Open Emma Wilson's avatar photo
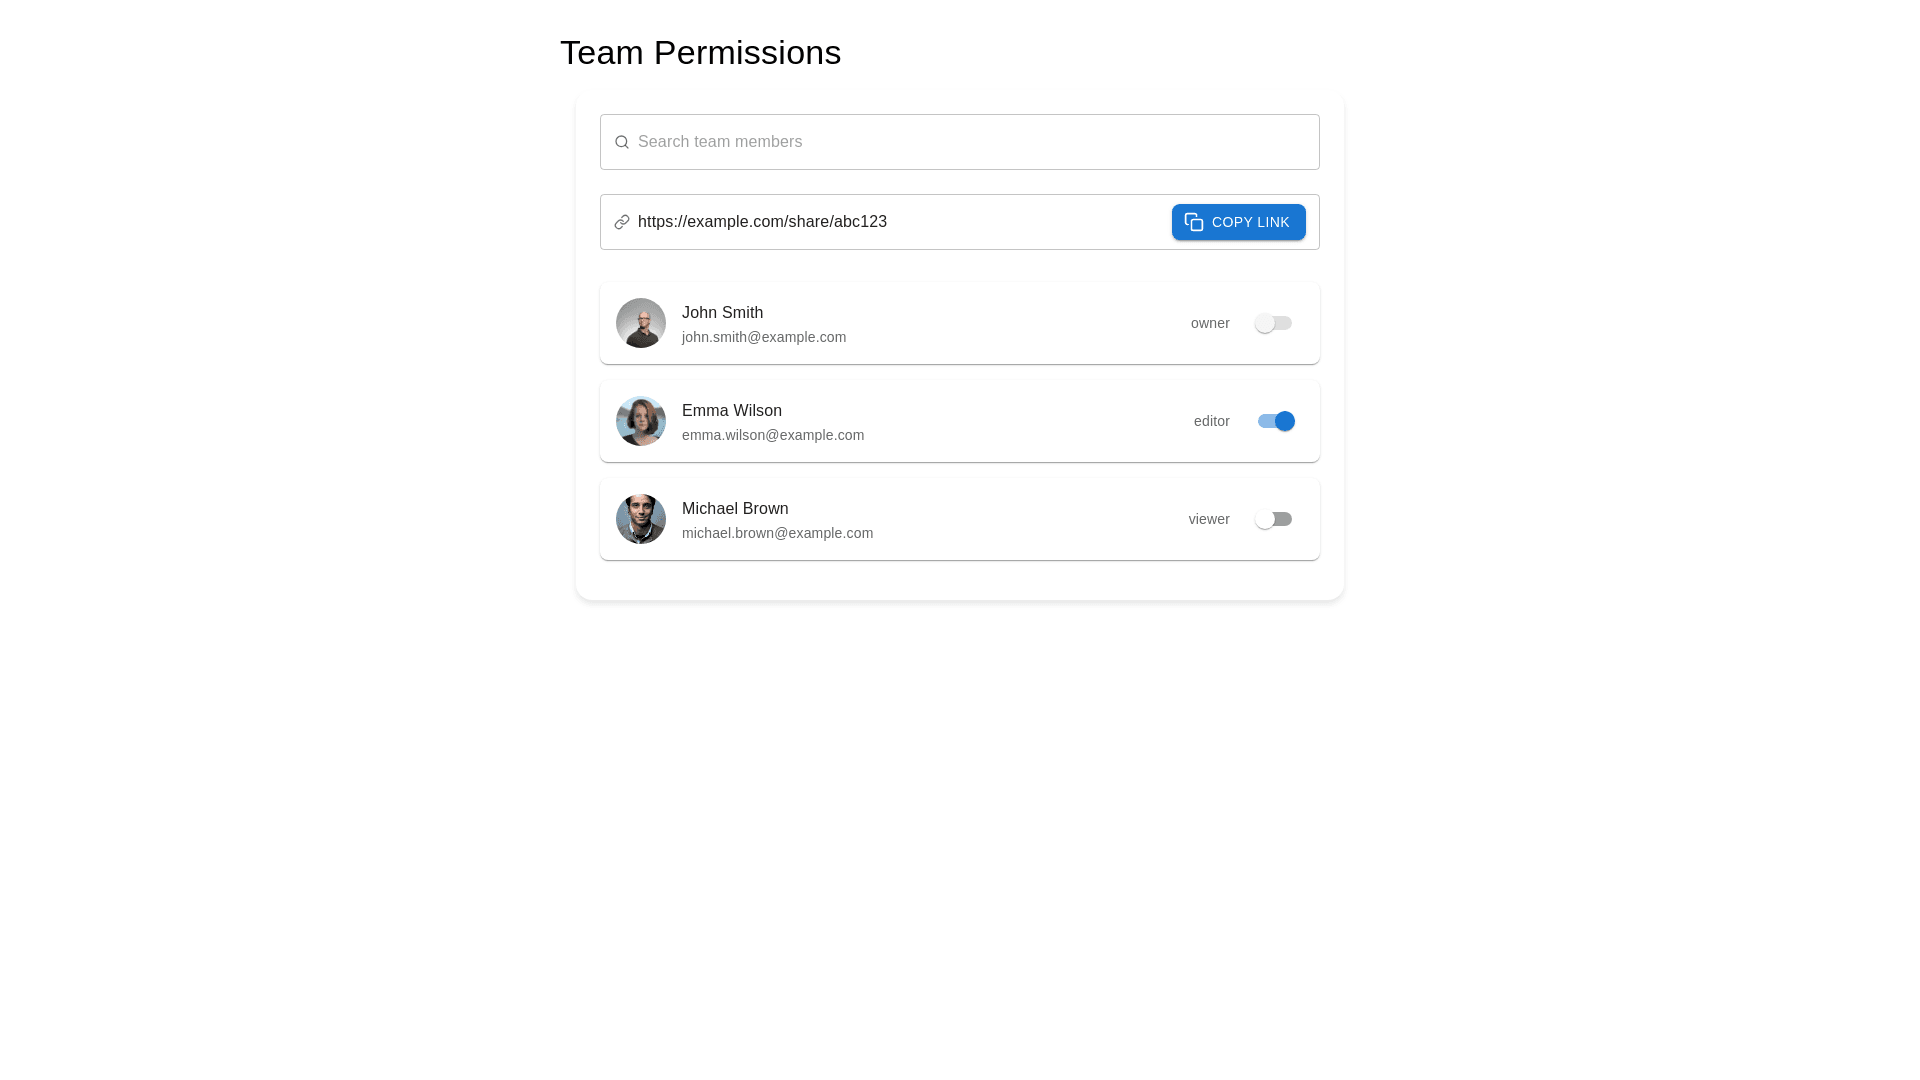Viewport: 1920px width, 1080px height. 641,421
